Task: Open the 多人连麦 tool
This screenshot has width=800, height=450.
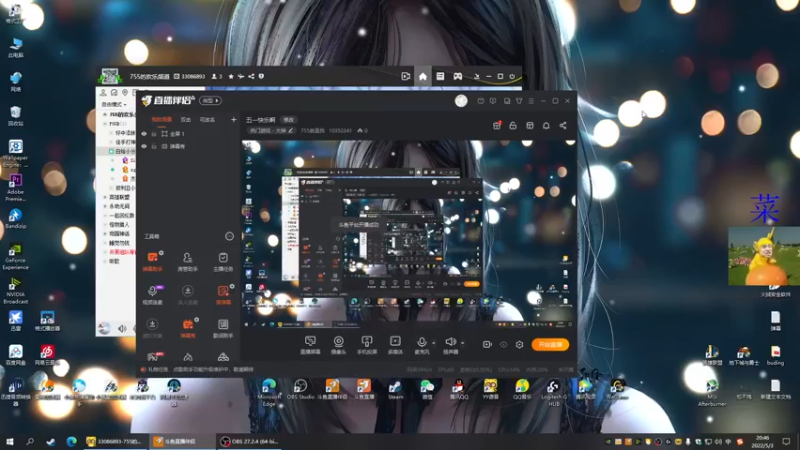Action: (187, 295)
